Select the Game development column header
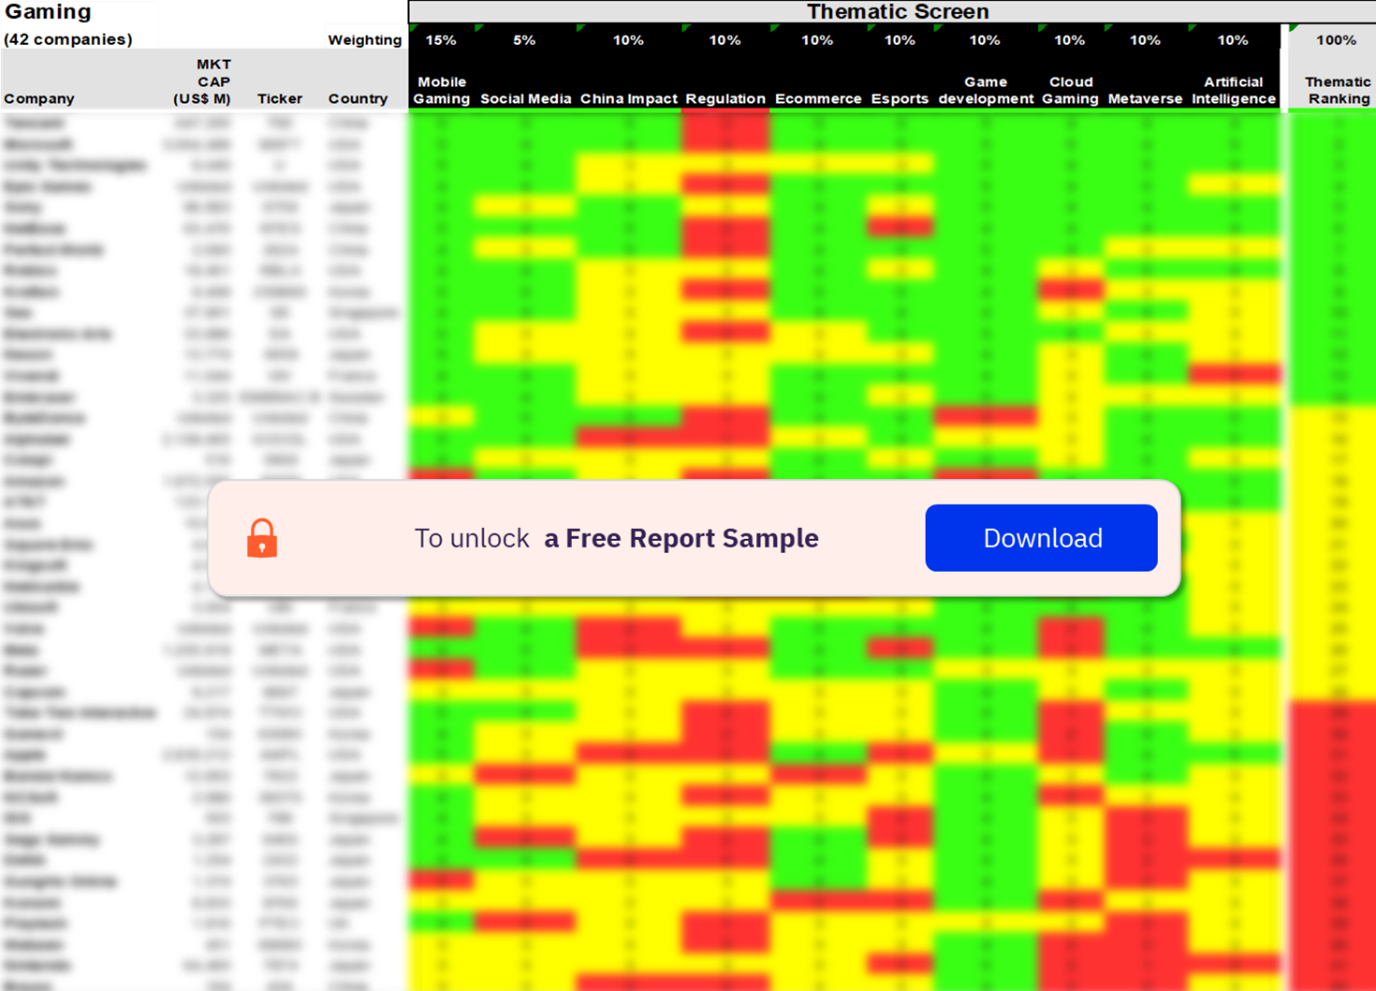This screenshot has width=1376, height=991. 986,90
